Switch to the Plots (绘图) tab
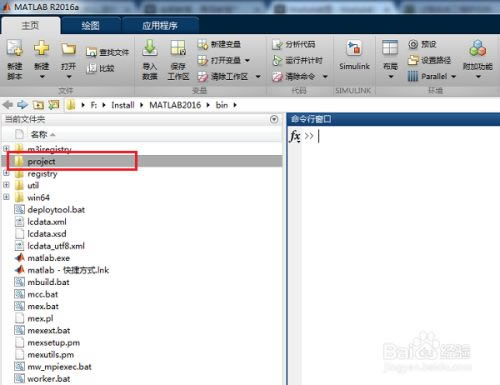Viewport: 500px width, 385px height. click(x=90, y=25)
